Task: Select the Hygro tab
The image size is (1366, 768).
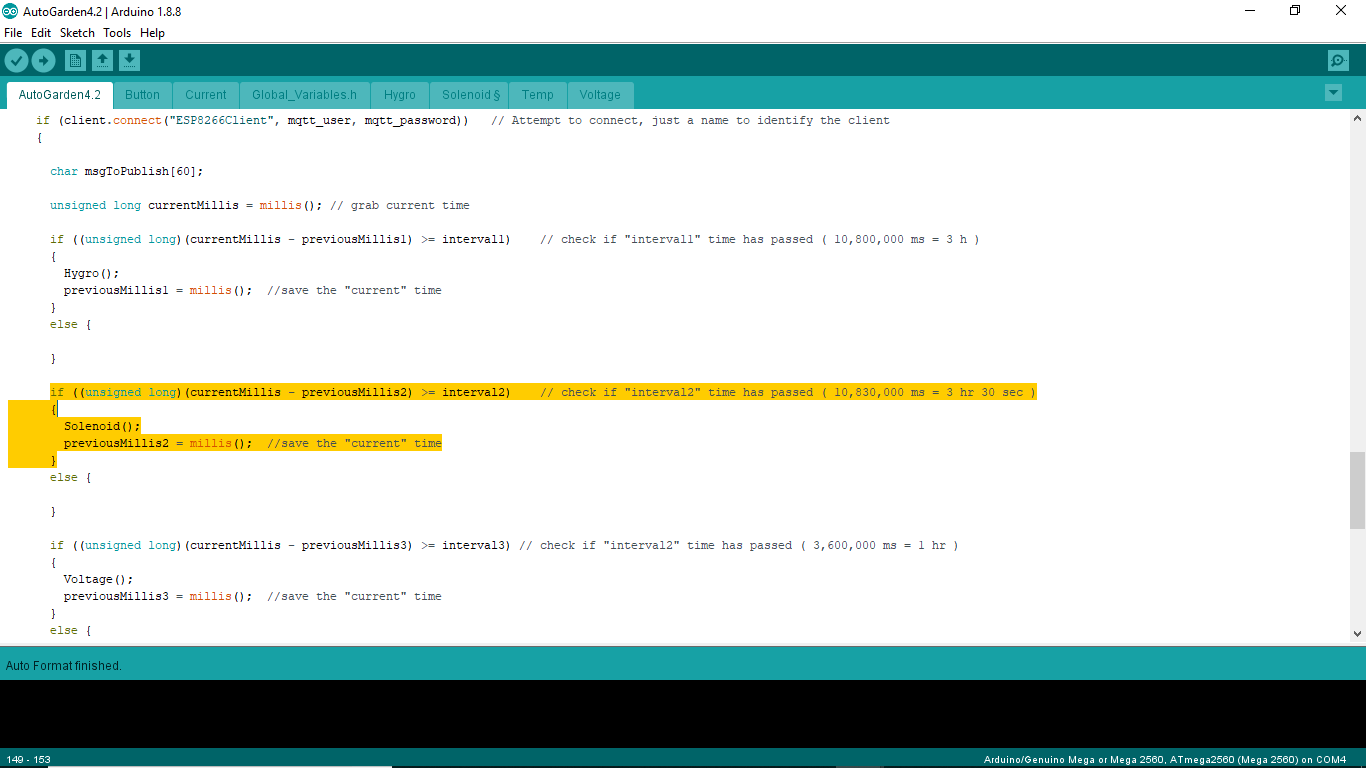Action: pos(399,94)
